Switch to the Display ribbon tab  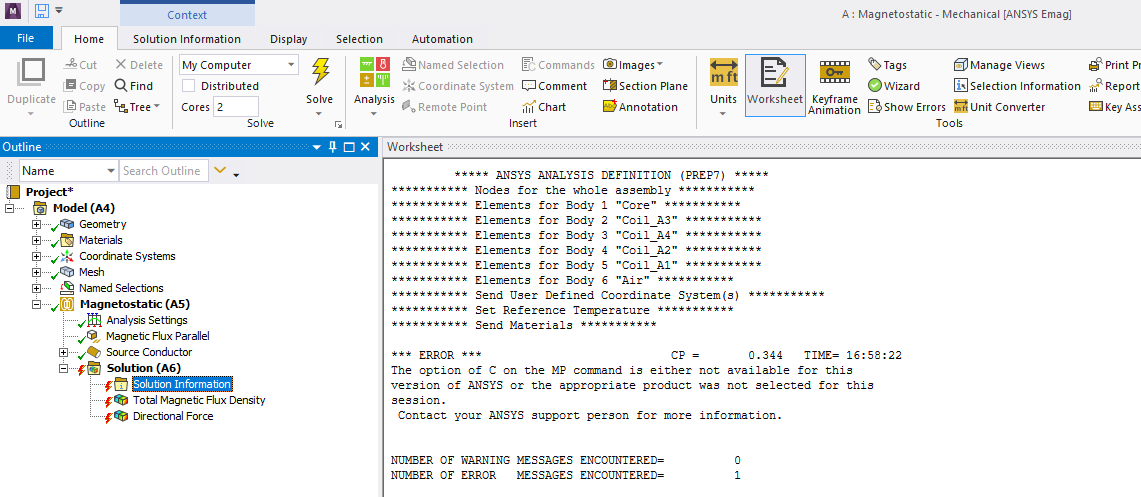[288, 39]
